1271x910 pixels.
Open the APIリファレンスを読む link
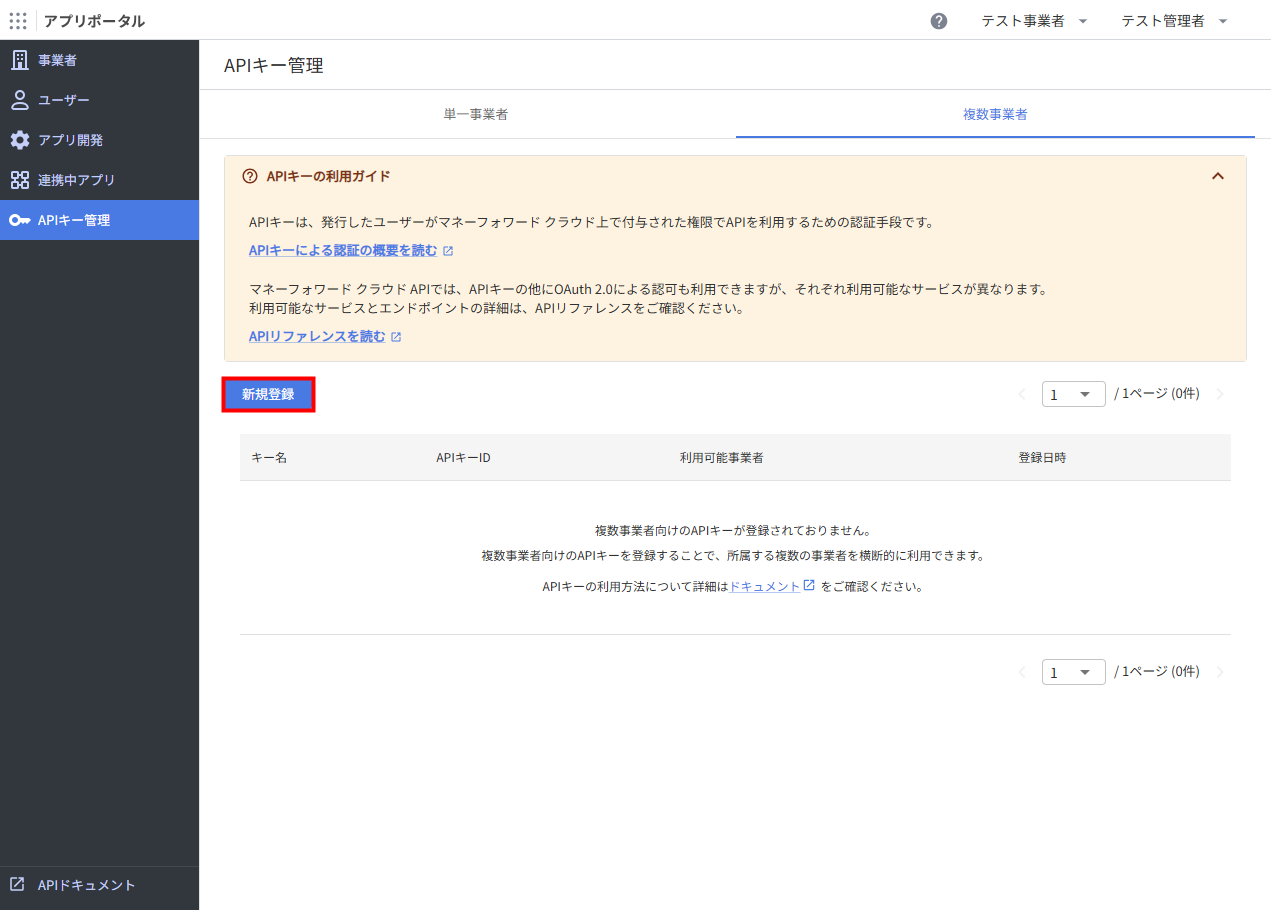coord(317,337)
